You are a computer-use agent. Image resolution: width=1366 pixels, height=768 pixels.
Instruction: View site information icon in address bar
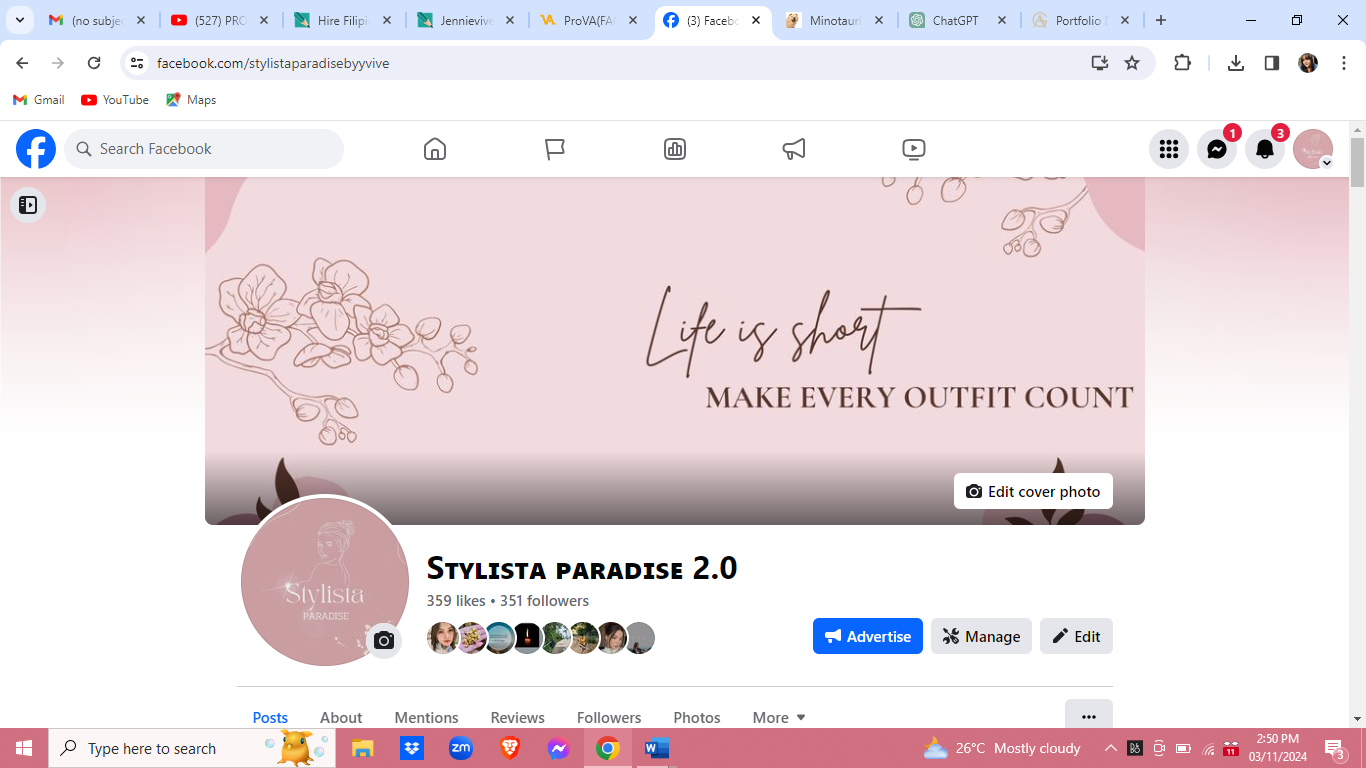click(x=138, y=63)
